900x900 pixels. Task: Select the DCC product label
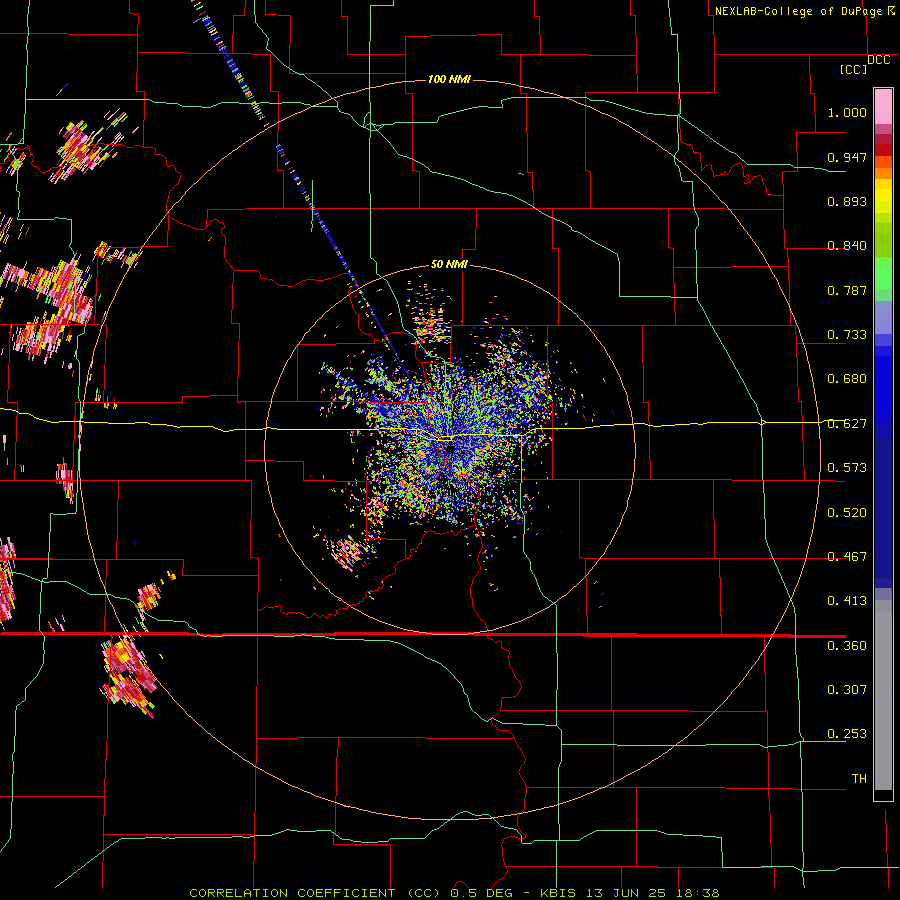[x=879, y=60]
